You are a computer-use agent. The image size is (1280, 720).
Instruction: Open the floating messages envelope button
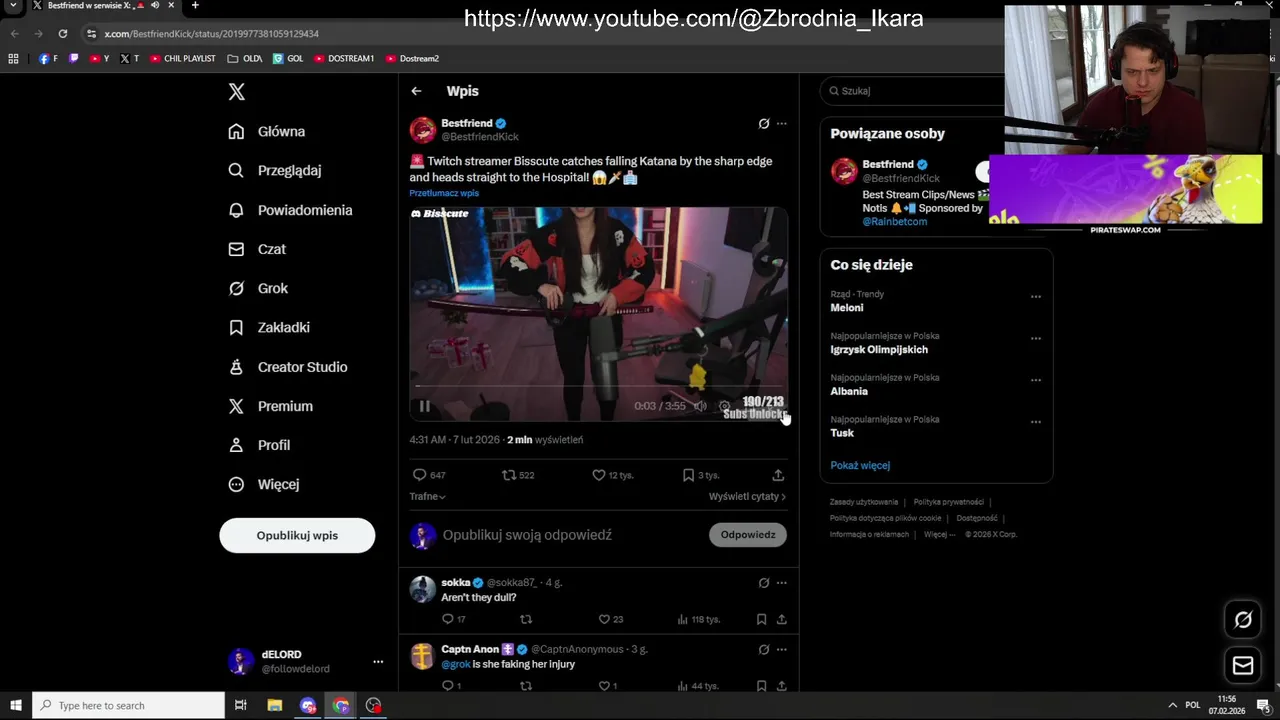1243,665
